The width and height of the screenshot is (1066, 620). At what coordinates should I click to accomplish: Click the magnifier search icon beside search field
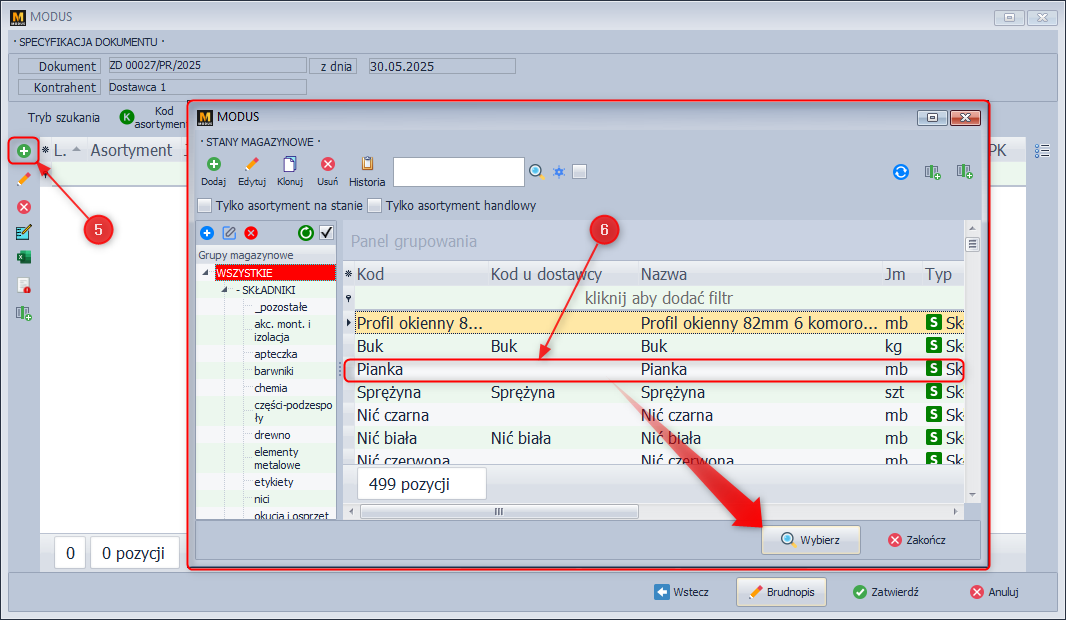tap(537, 172)
